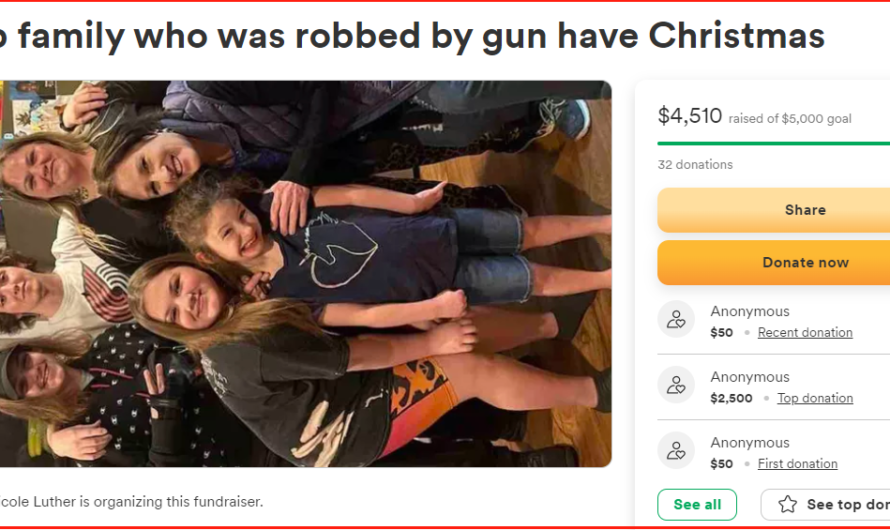Click the $2,500 donation amount
The width and height of the screenshot is (890, 530).
[x=731, y=398]
